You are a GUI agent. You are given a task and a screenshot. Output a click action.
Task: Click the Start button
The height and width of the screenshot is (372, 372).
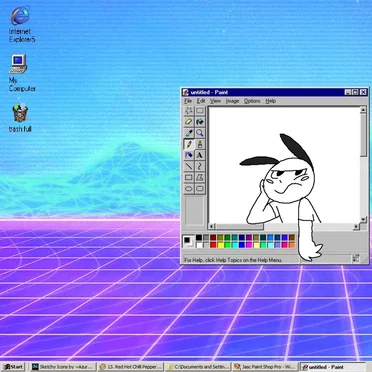tap(13, 367)
